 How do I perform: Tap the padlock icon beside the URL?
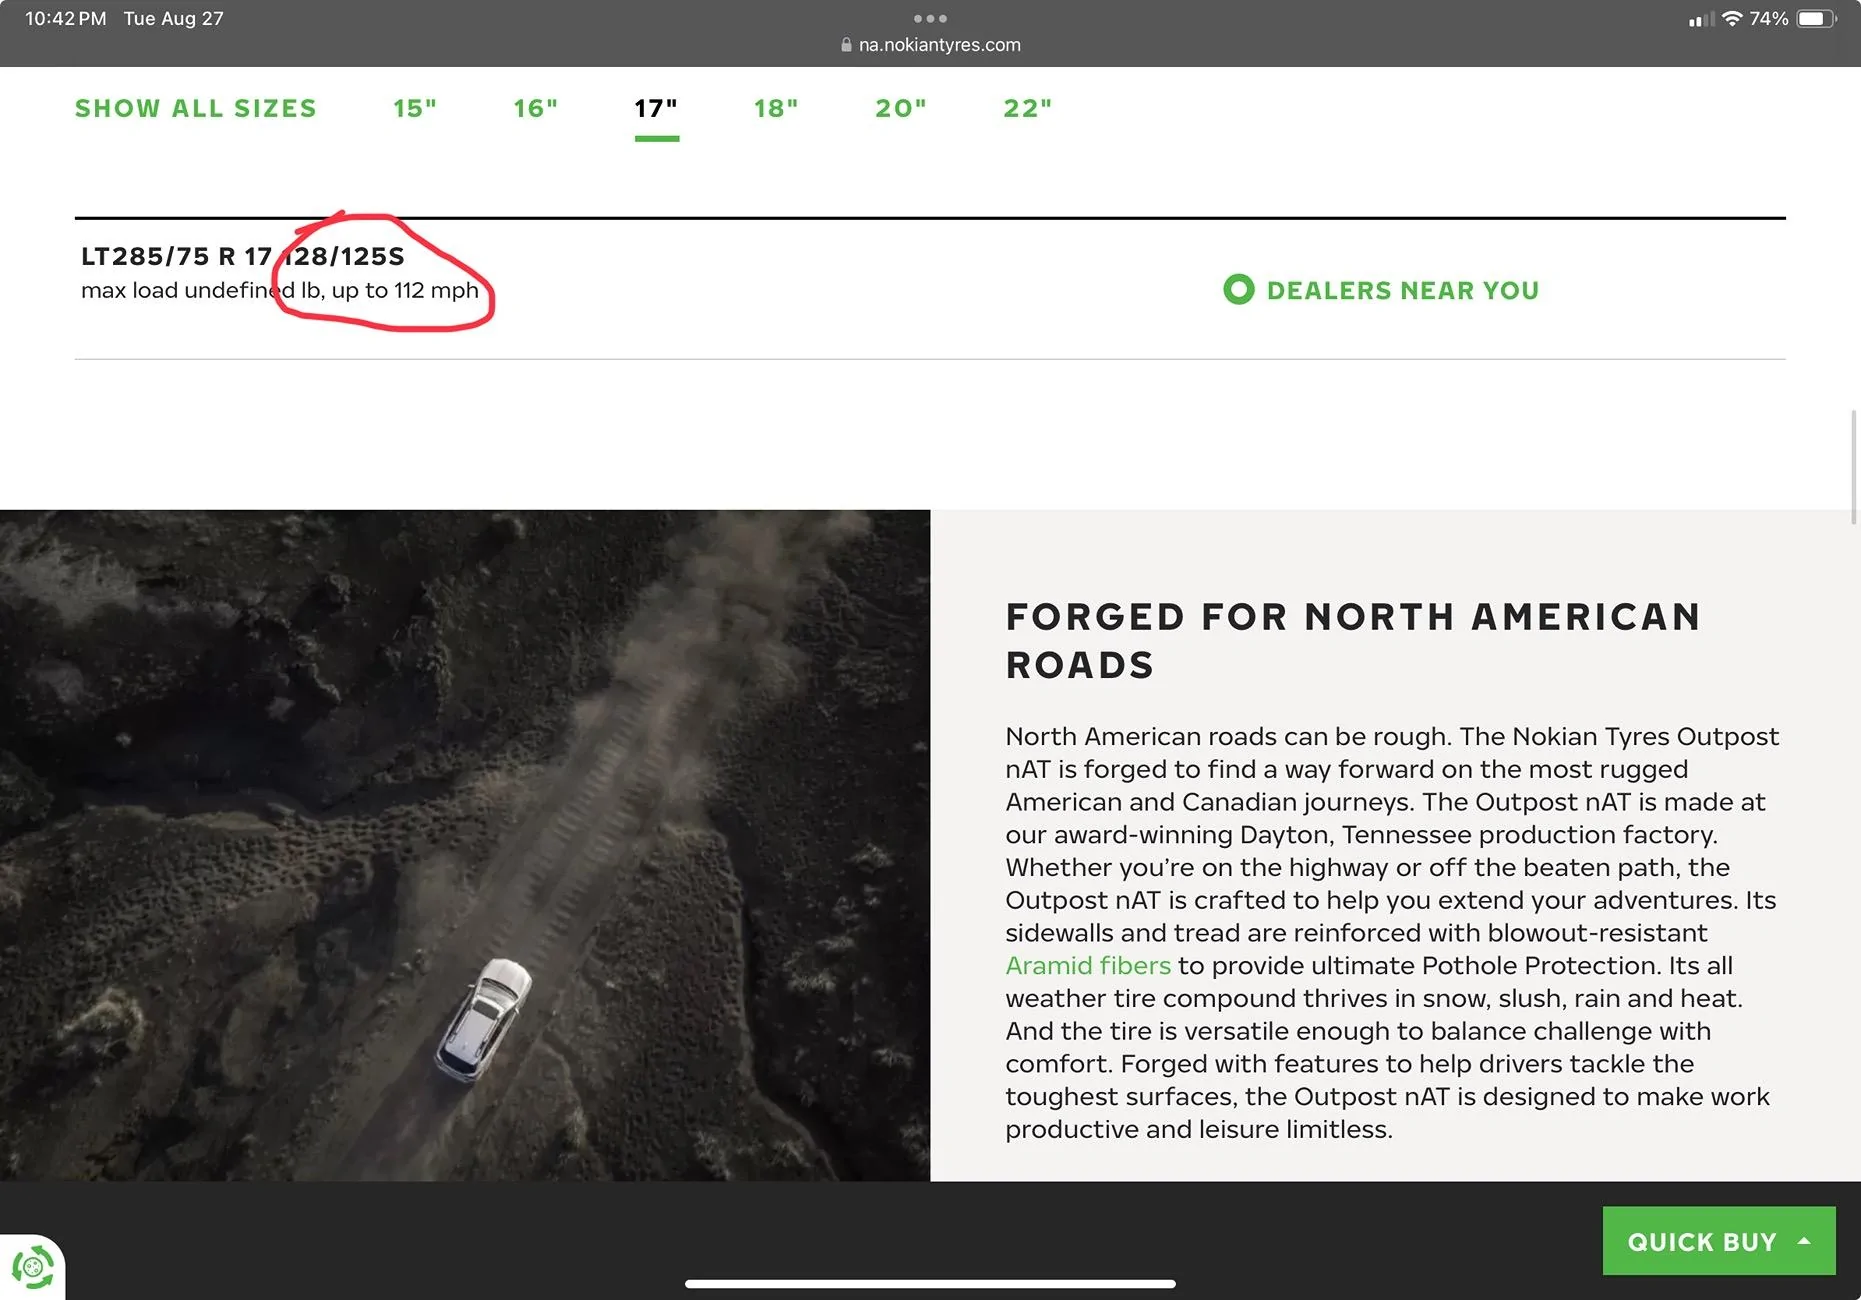pos(846,45)
